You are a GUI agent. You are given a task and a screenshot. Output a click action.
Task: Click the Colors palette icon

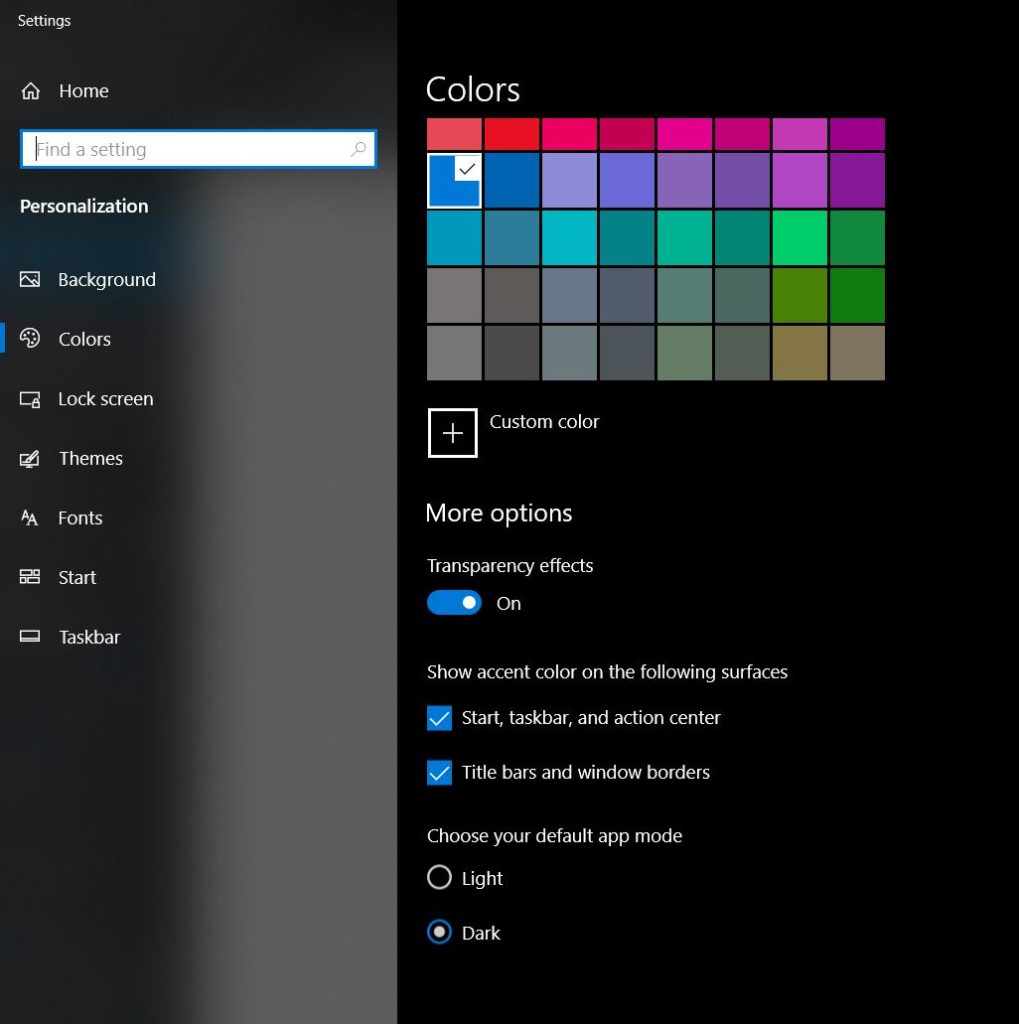[x=30, y=338]
